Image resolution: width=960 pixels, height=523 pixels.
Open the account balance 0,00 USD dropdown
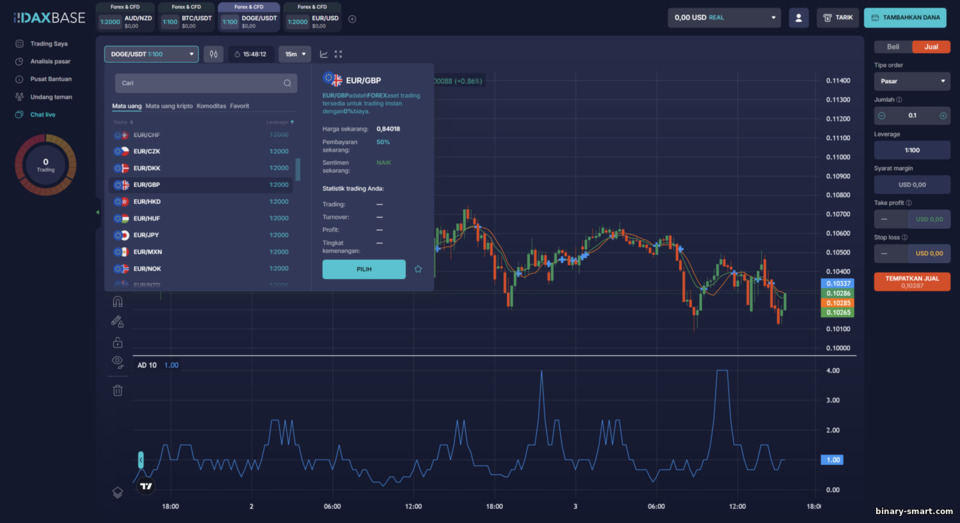point(724,18)
